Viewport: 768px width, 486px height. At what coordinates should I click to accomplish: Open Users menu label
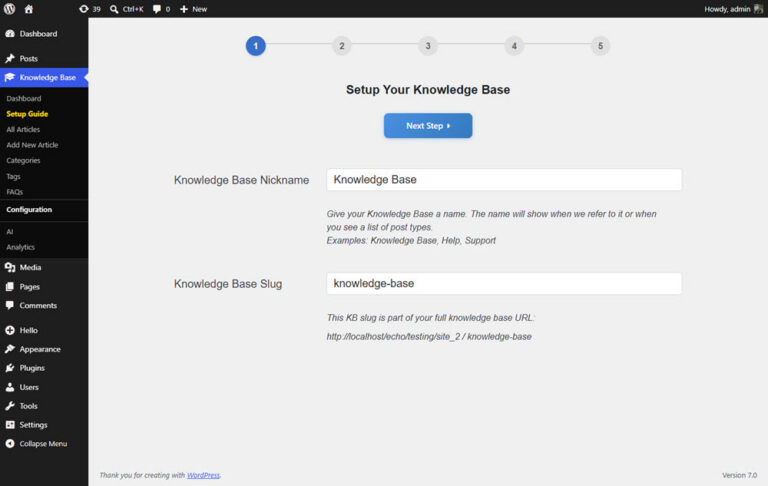click(x=29, y=387)
